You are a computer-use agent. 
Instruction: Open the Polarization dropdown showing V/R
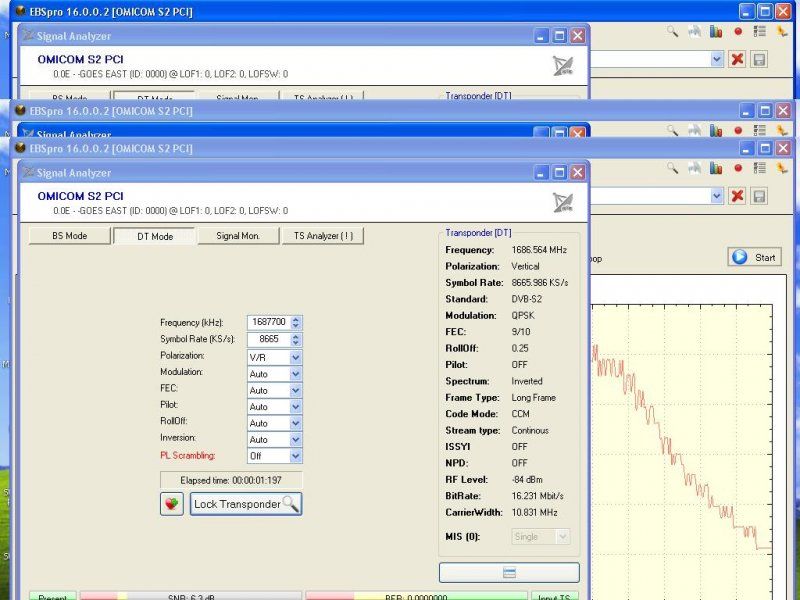coord(295,356)
